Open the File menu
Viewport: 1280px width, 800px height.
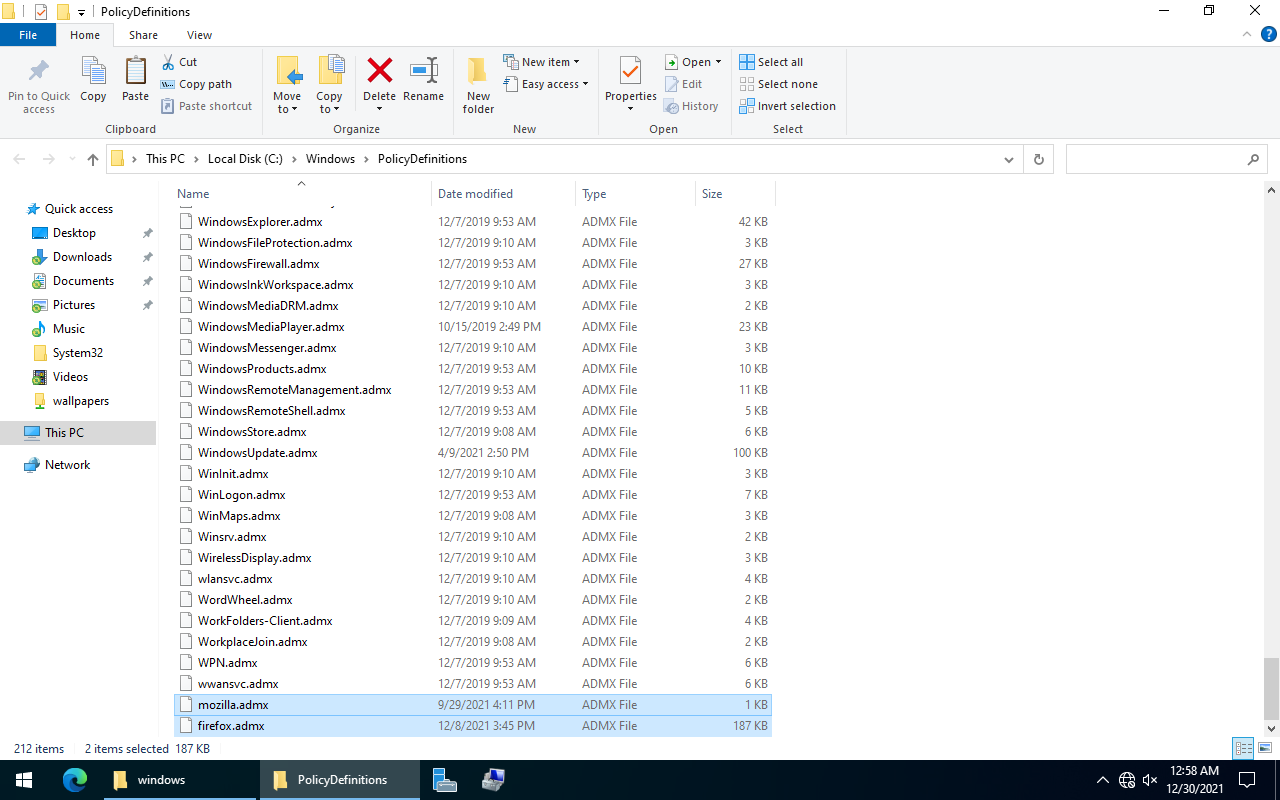(28, 35)
